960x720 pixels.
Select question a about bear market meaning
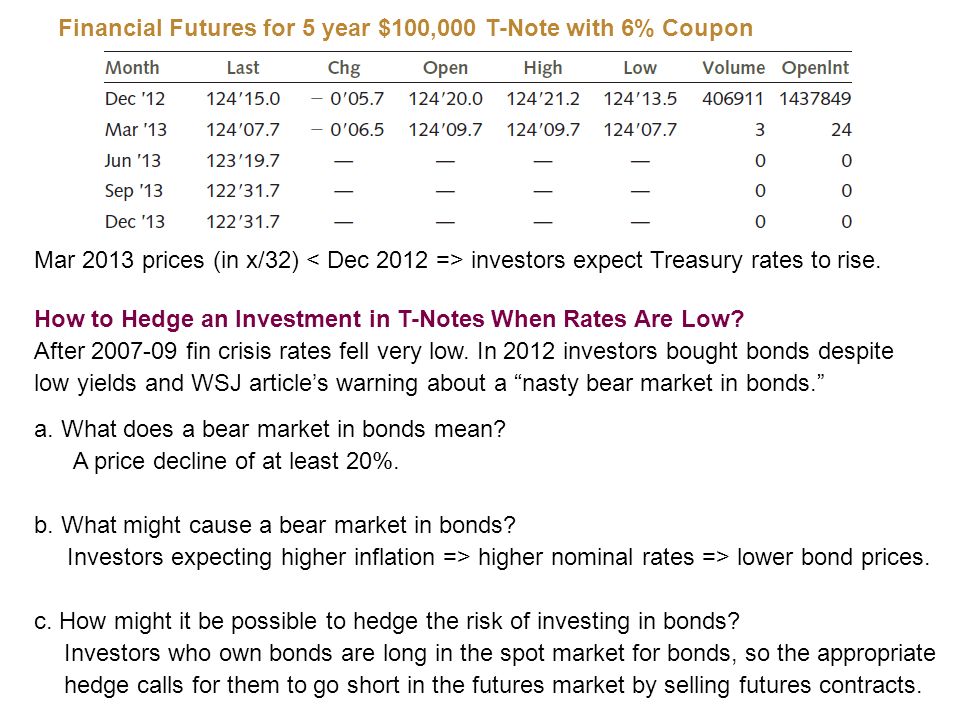[x=270, y=429]
